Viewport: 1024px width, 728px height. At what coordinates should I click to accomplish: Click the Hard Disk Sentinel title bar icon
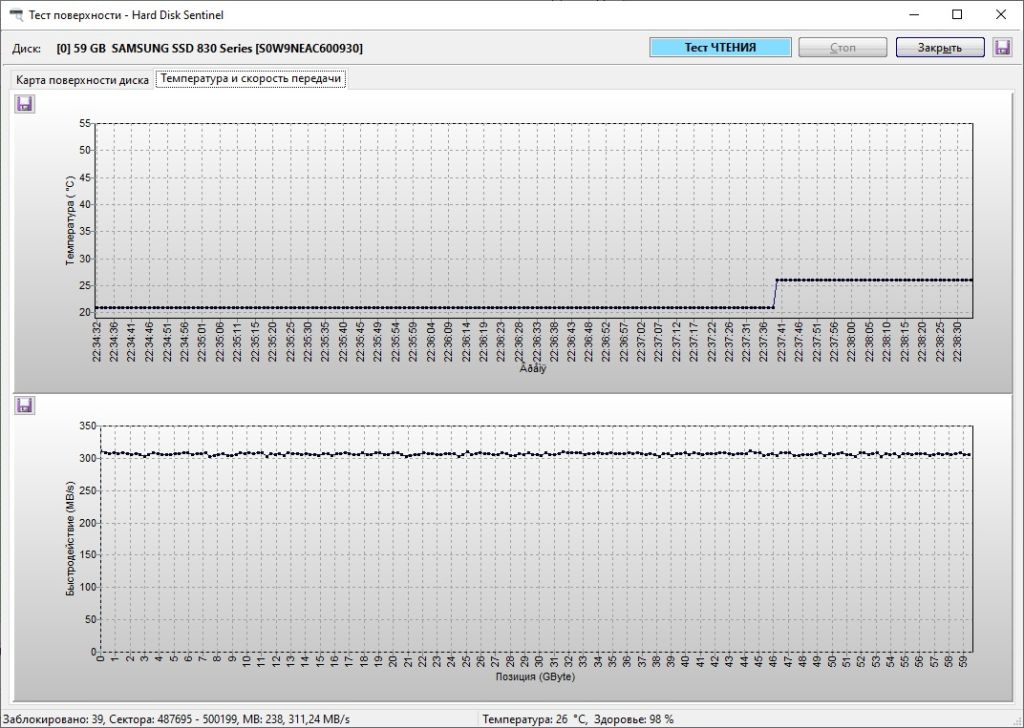(x=16, y=14)
